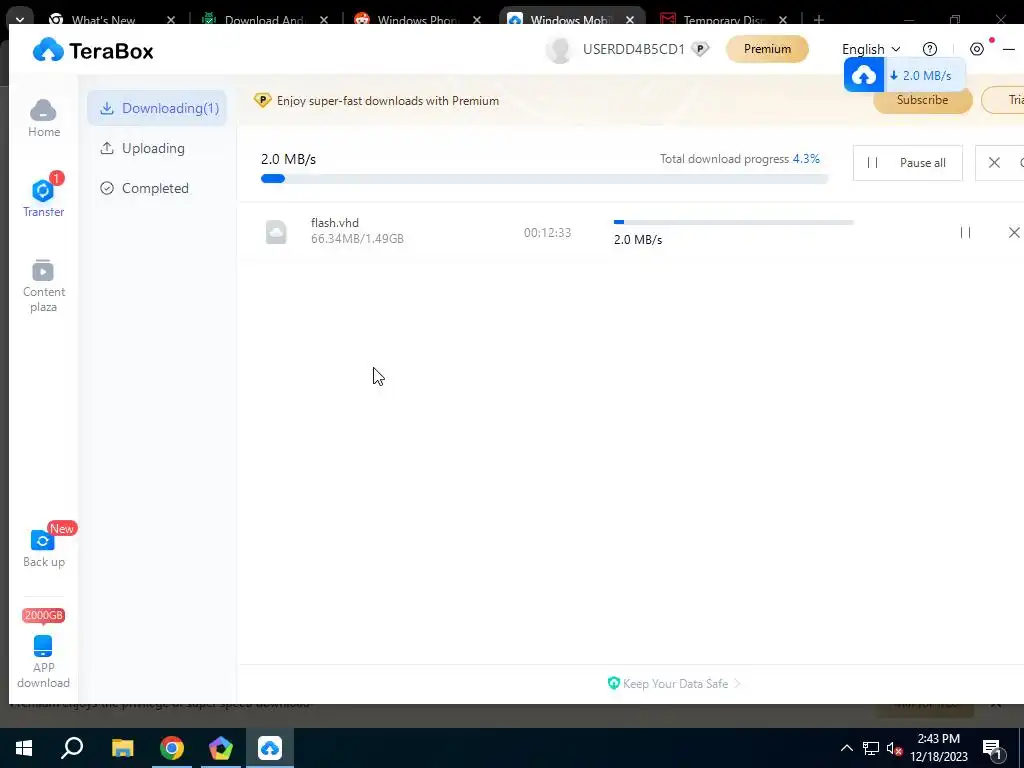The image size is (1024, 768).
Task: Open a new browser tab
Action: [x=819, y=20]
